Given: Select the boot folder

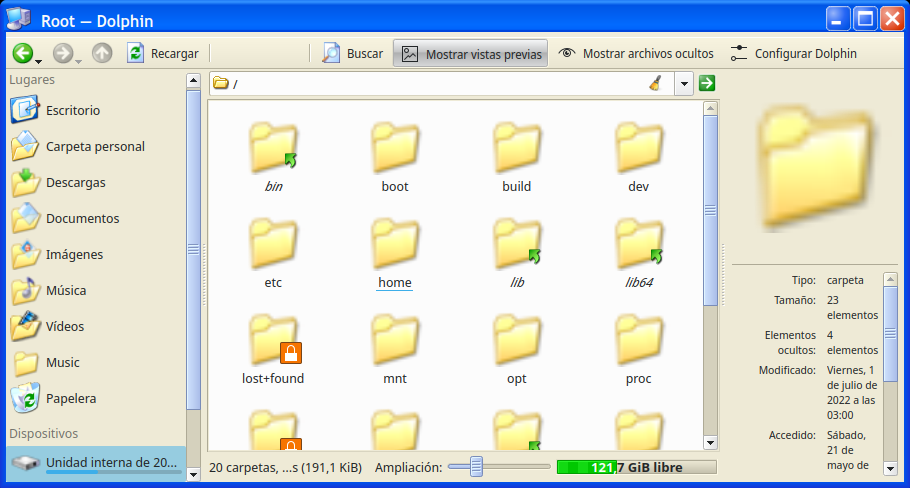Looking at the screenshot, I should pyautogui.click(x=395, y=158).
